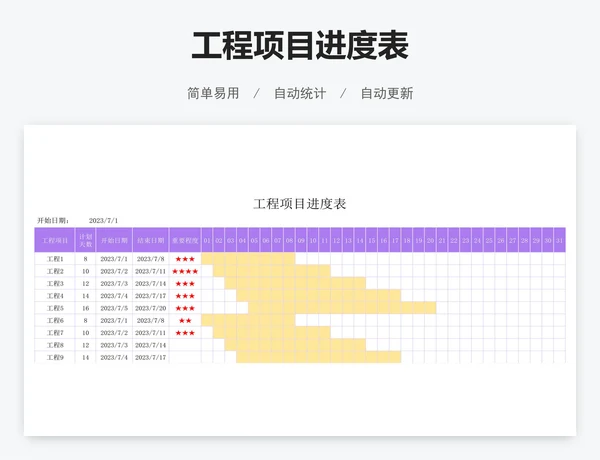Click the 计划天数 column header
The width and height of the screenshot is (600, 460).
85,240
